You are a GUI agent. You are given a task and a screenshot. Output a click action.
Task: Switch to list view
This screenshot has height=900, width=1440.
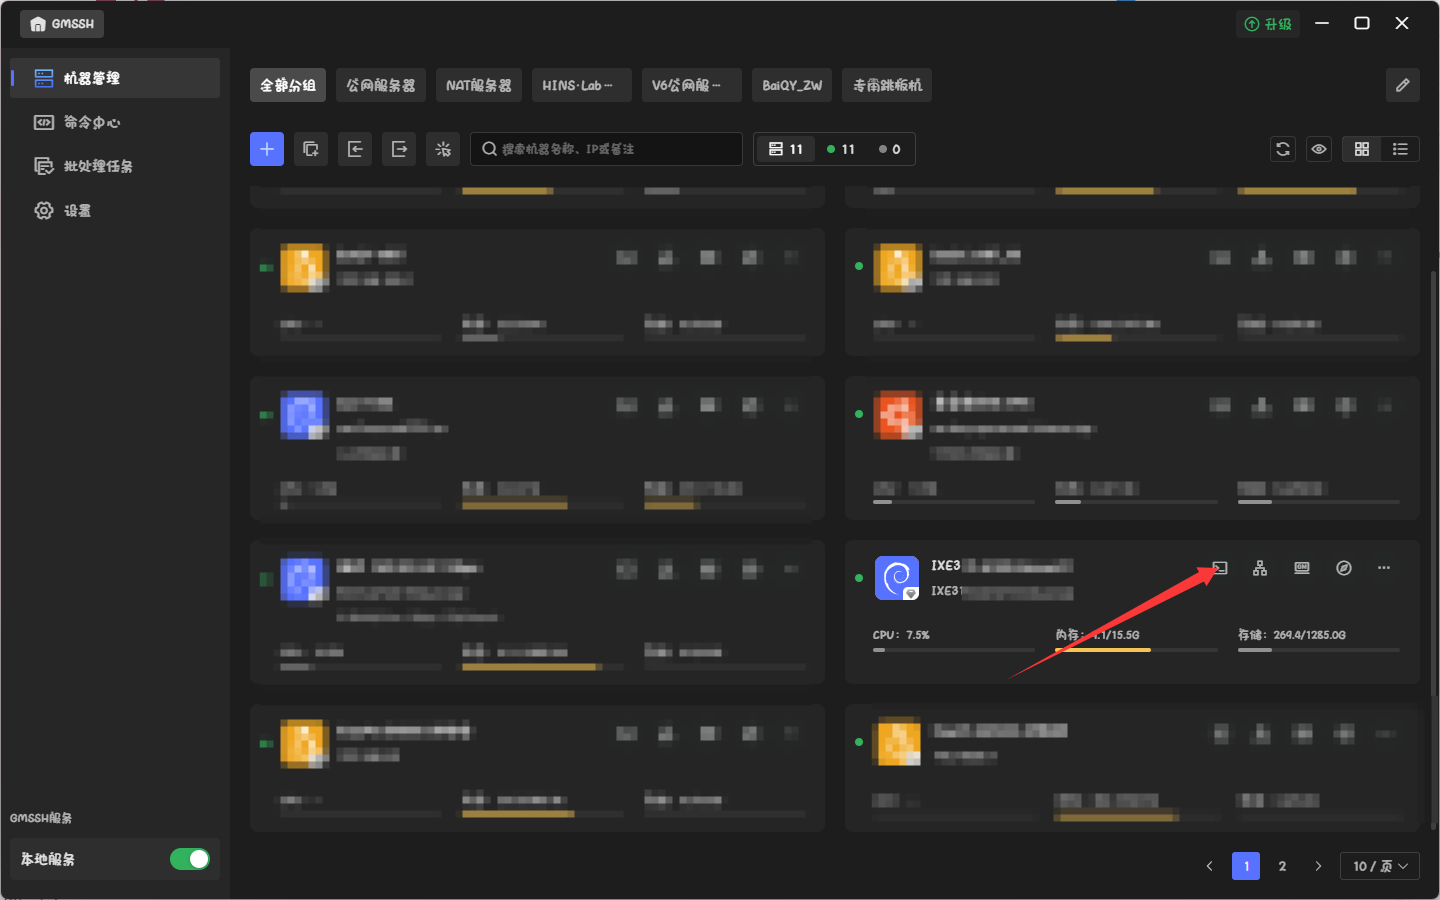[1400, 149]
